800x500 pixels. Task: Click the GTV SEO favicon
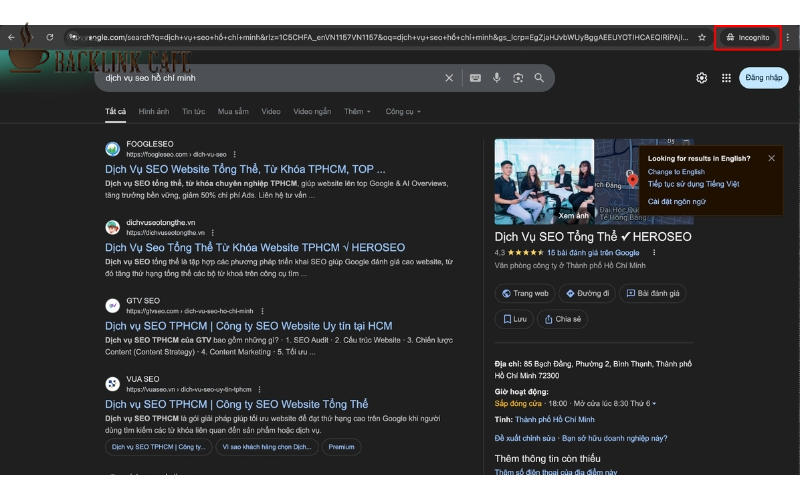point(112,306)
